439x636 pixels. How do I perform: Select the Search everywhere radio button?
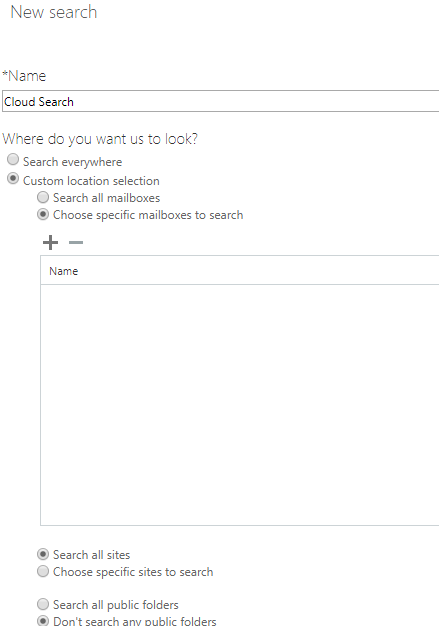click(x=13, y=159)
